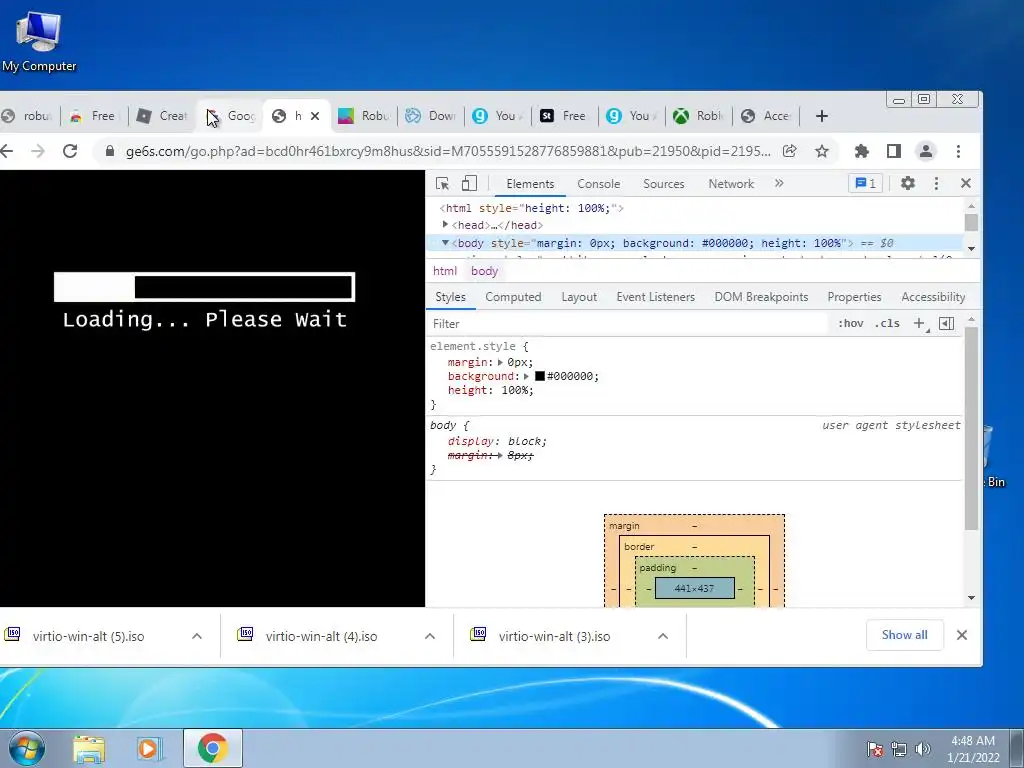Open virtio-win-alt (4).iso download options chevron
Viewport: 1024px width, 768px height.
point(430,636)
